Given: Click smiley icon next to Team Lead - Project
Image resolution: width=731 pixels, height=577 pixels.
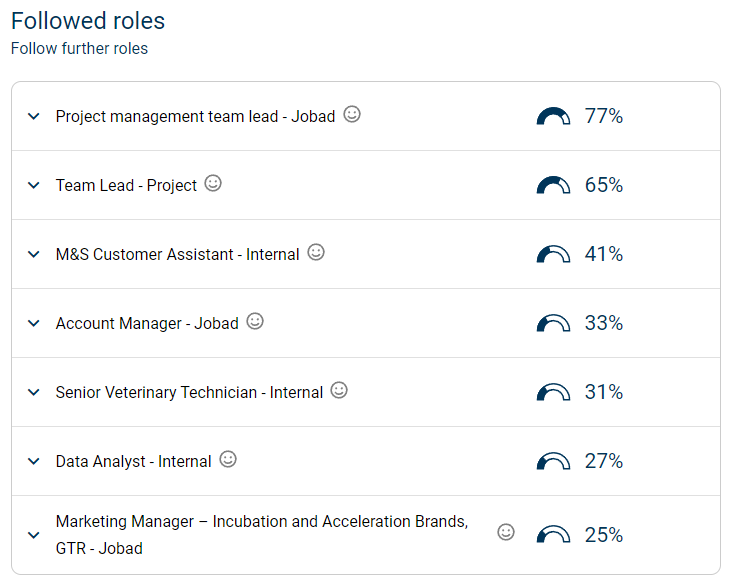Looking at the screenshot, I should click(213, 184).
